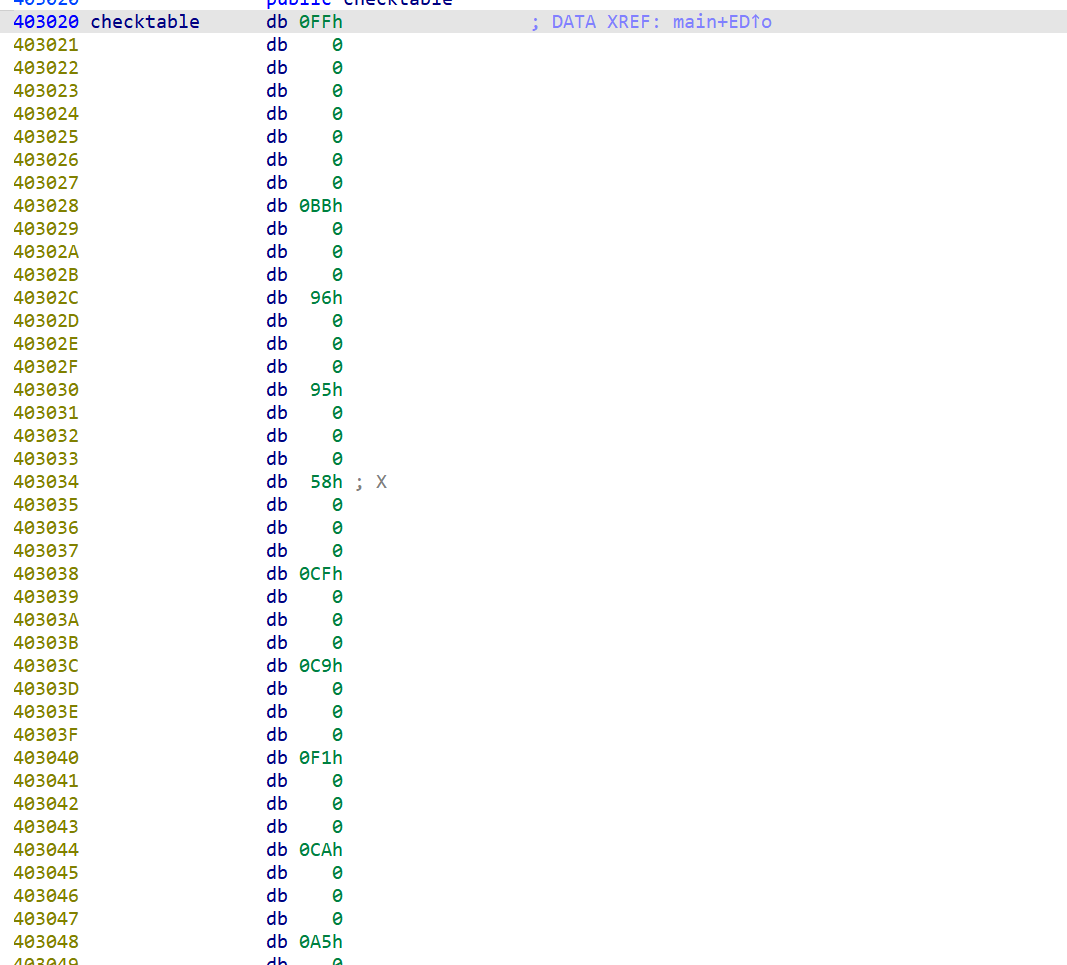
Task: Click the X character comment
Action: tap(381, 482)
